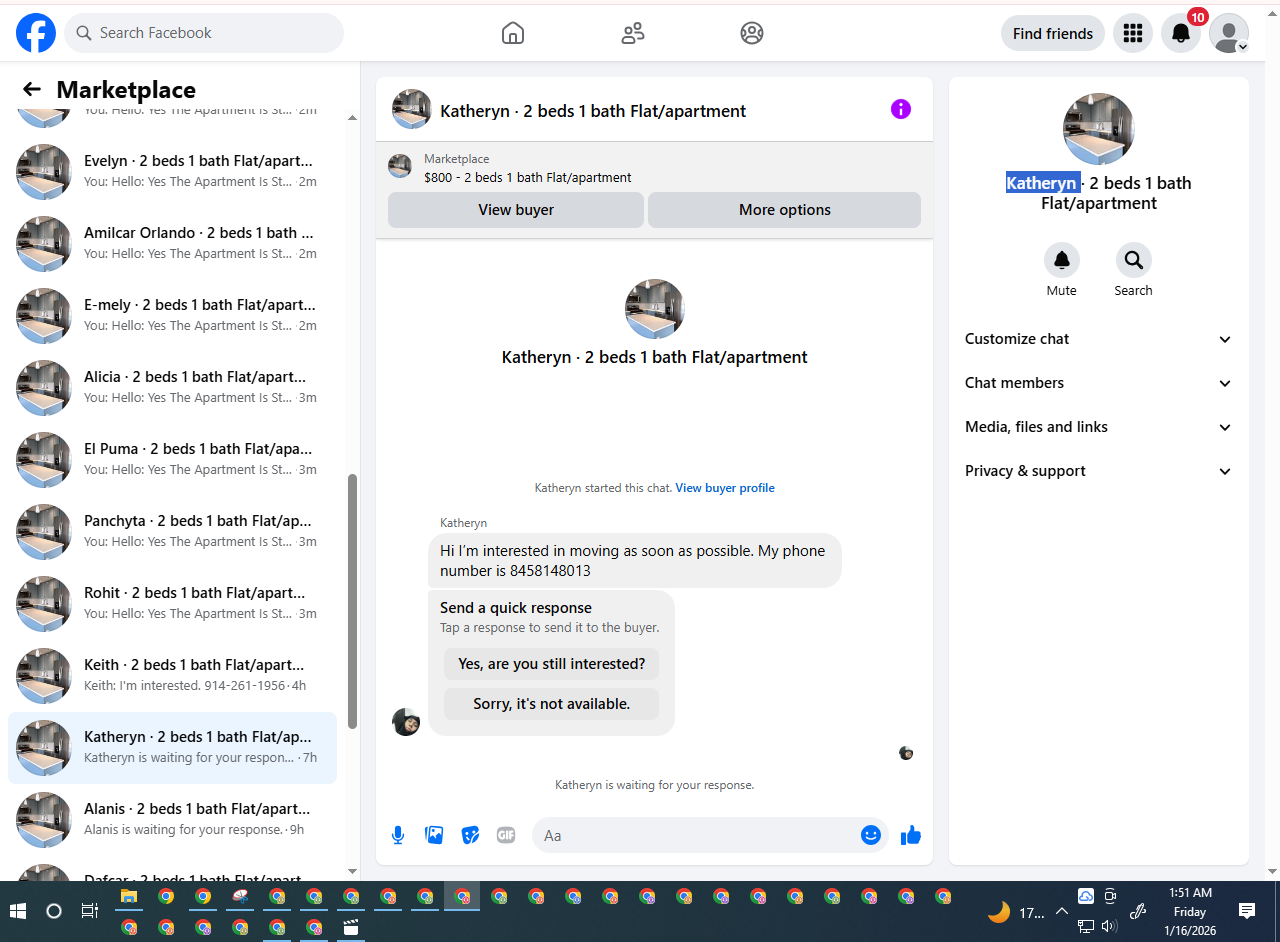The image size is (1280, 942).
Task: Open Amilcar Orlando conversation
Action: [x=172, y=243]
